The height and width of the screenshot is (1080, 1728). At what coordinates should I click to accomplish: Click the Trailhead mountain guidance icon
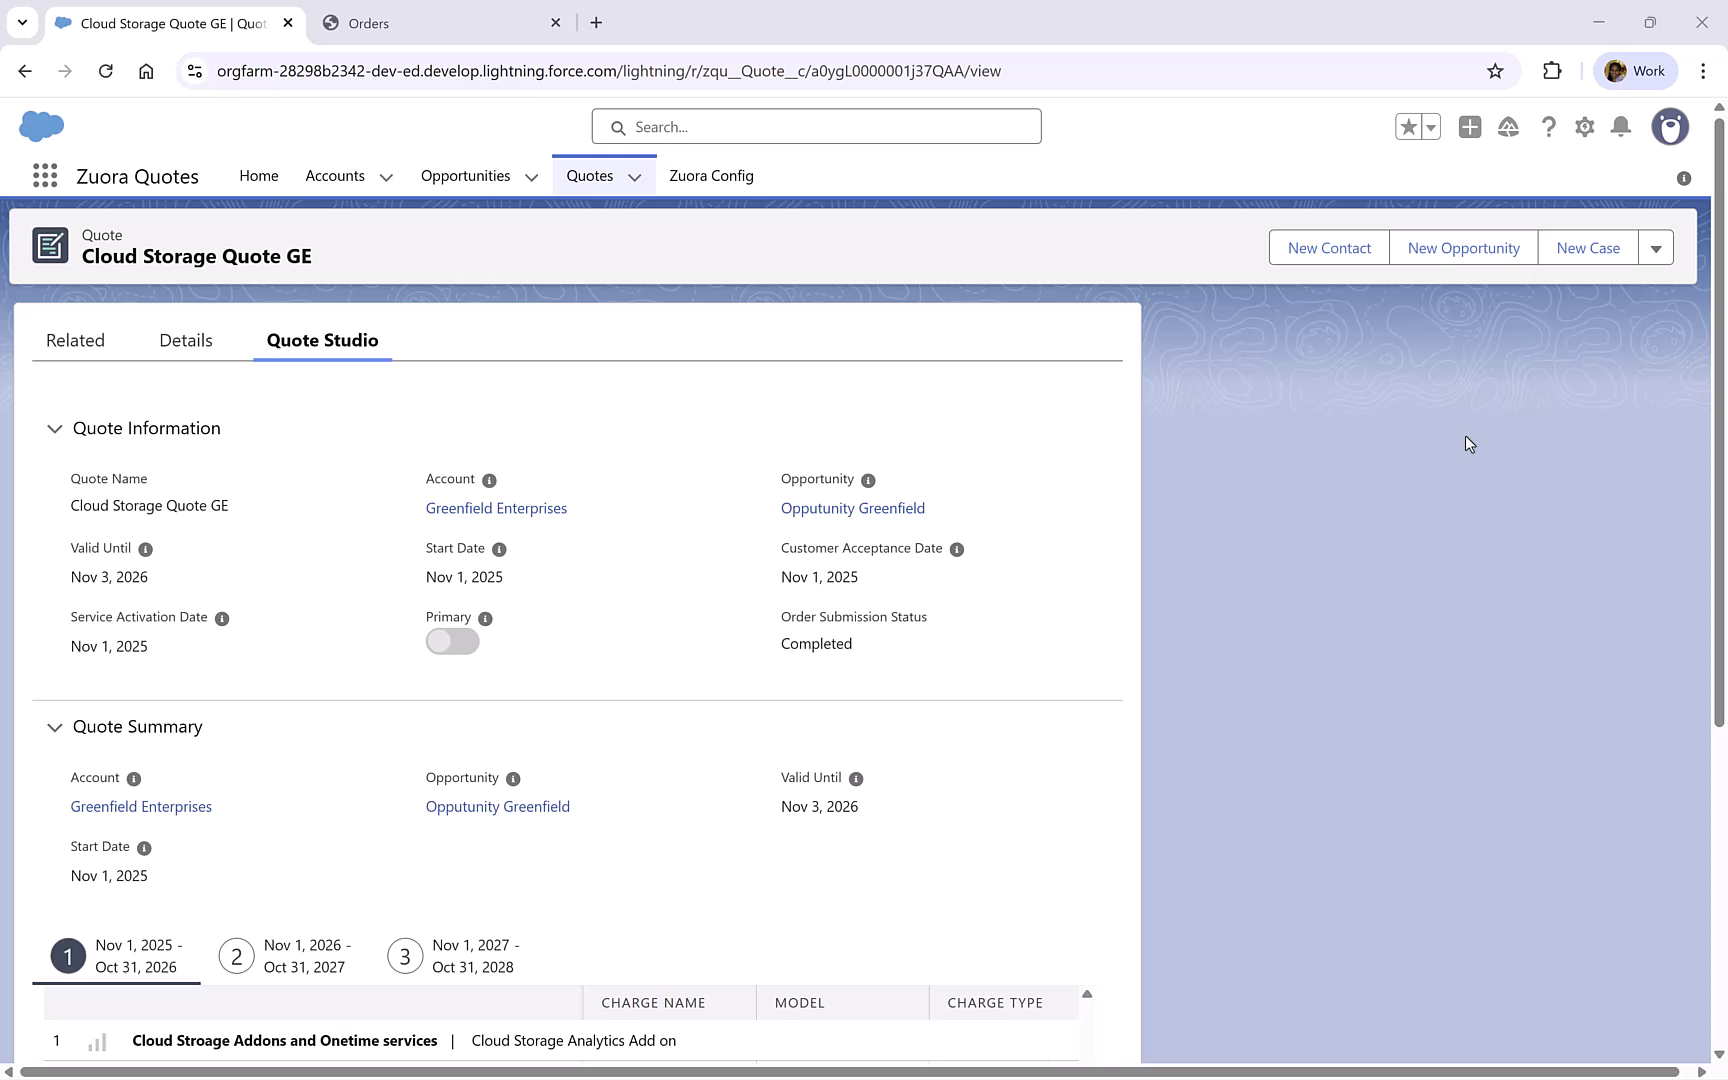(x=1509, y=127)
